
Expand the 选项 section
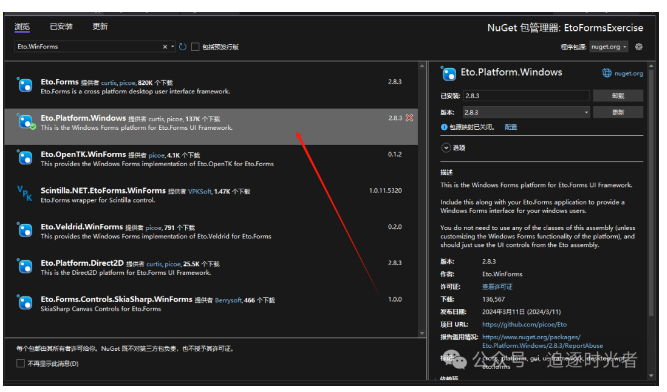pyautogui.click(x=446, y=148)
